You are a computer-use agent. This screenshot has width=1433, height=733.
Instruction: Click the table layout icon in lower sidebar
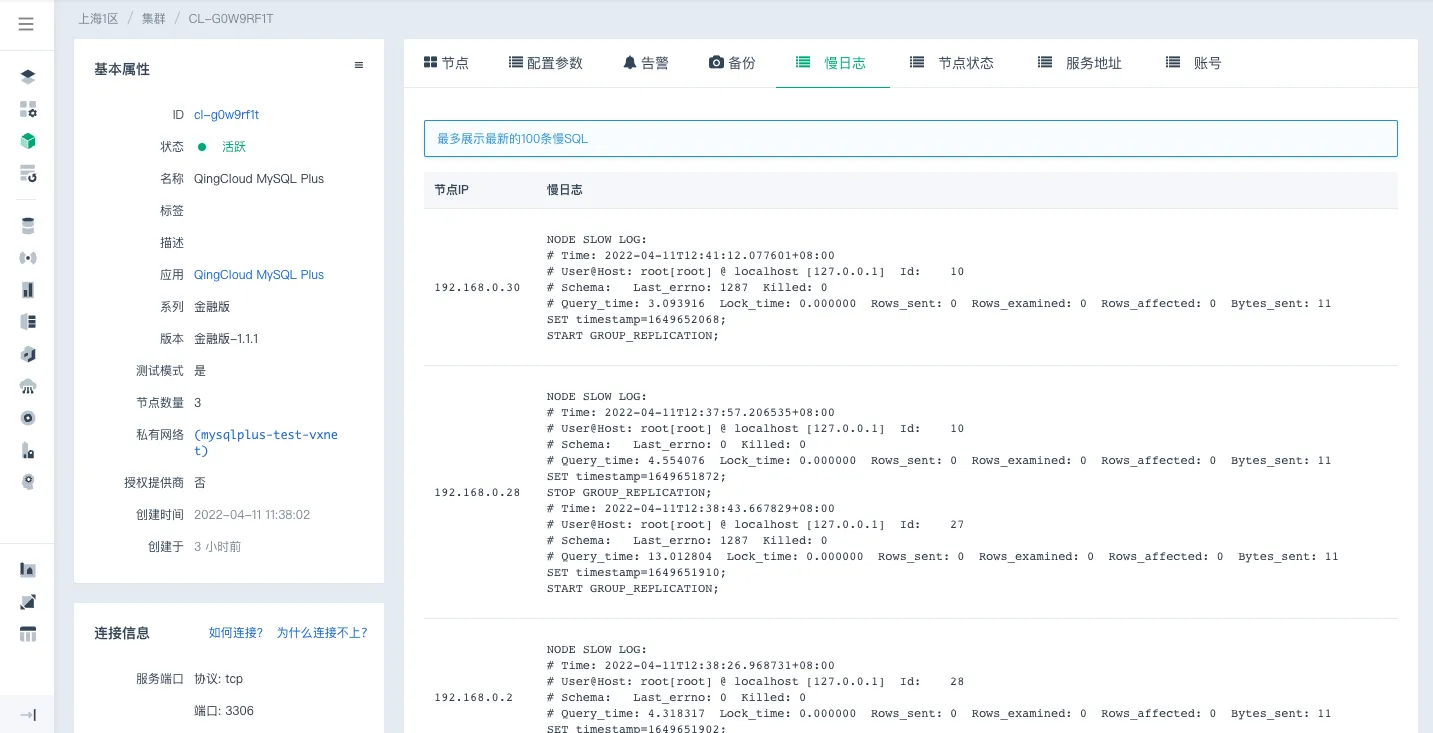pos(28,634)
